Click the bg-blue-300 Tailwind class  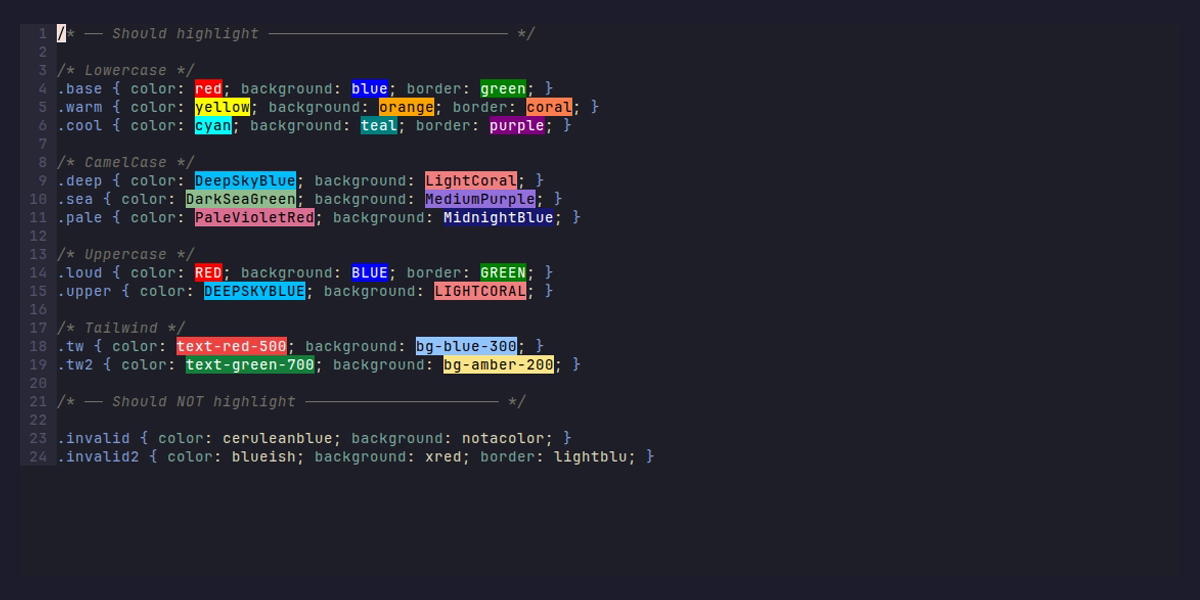[x=467, y=347]
